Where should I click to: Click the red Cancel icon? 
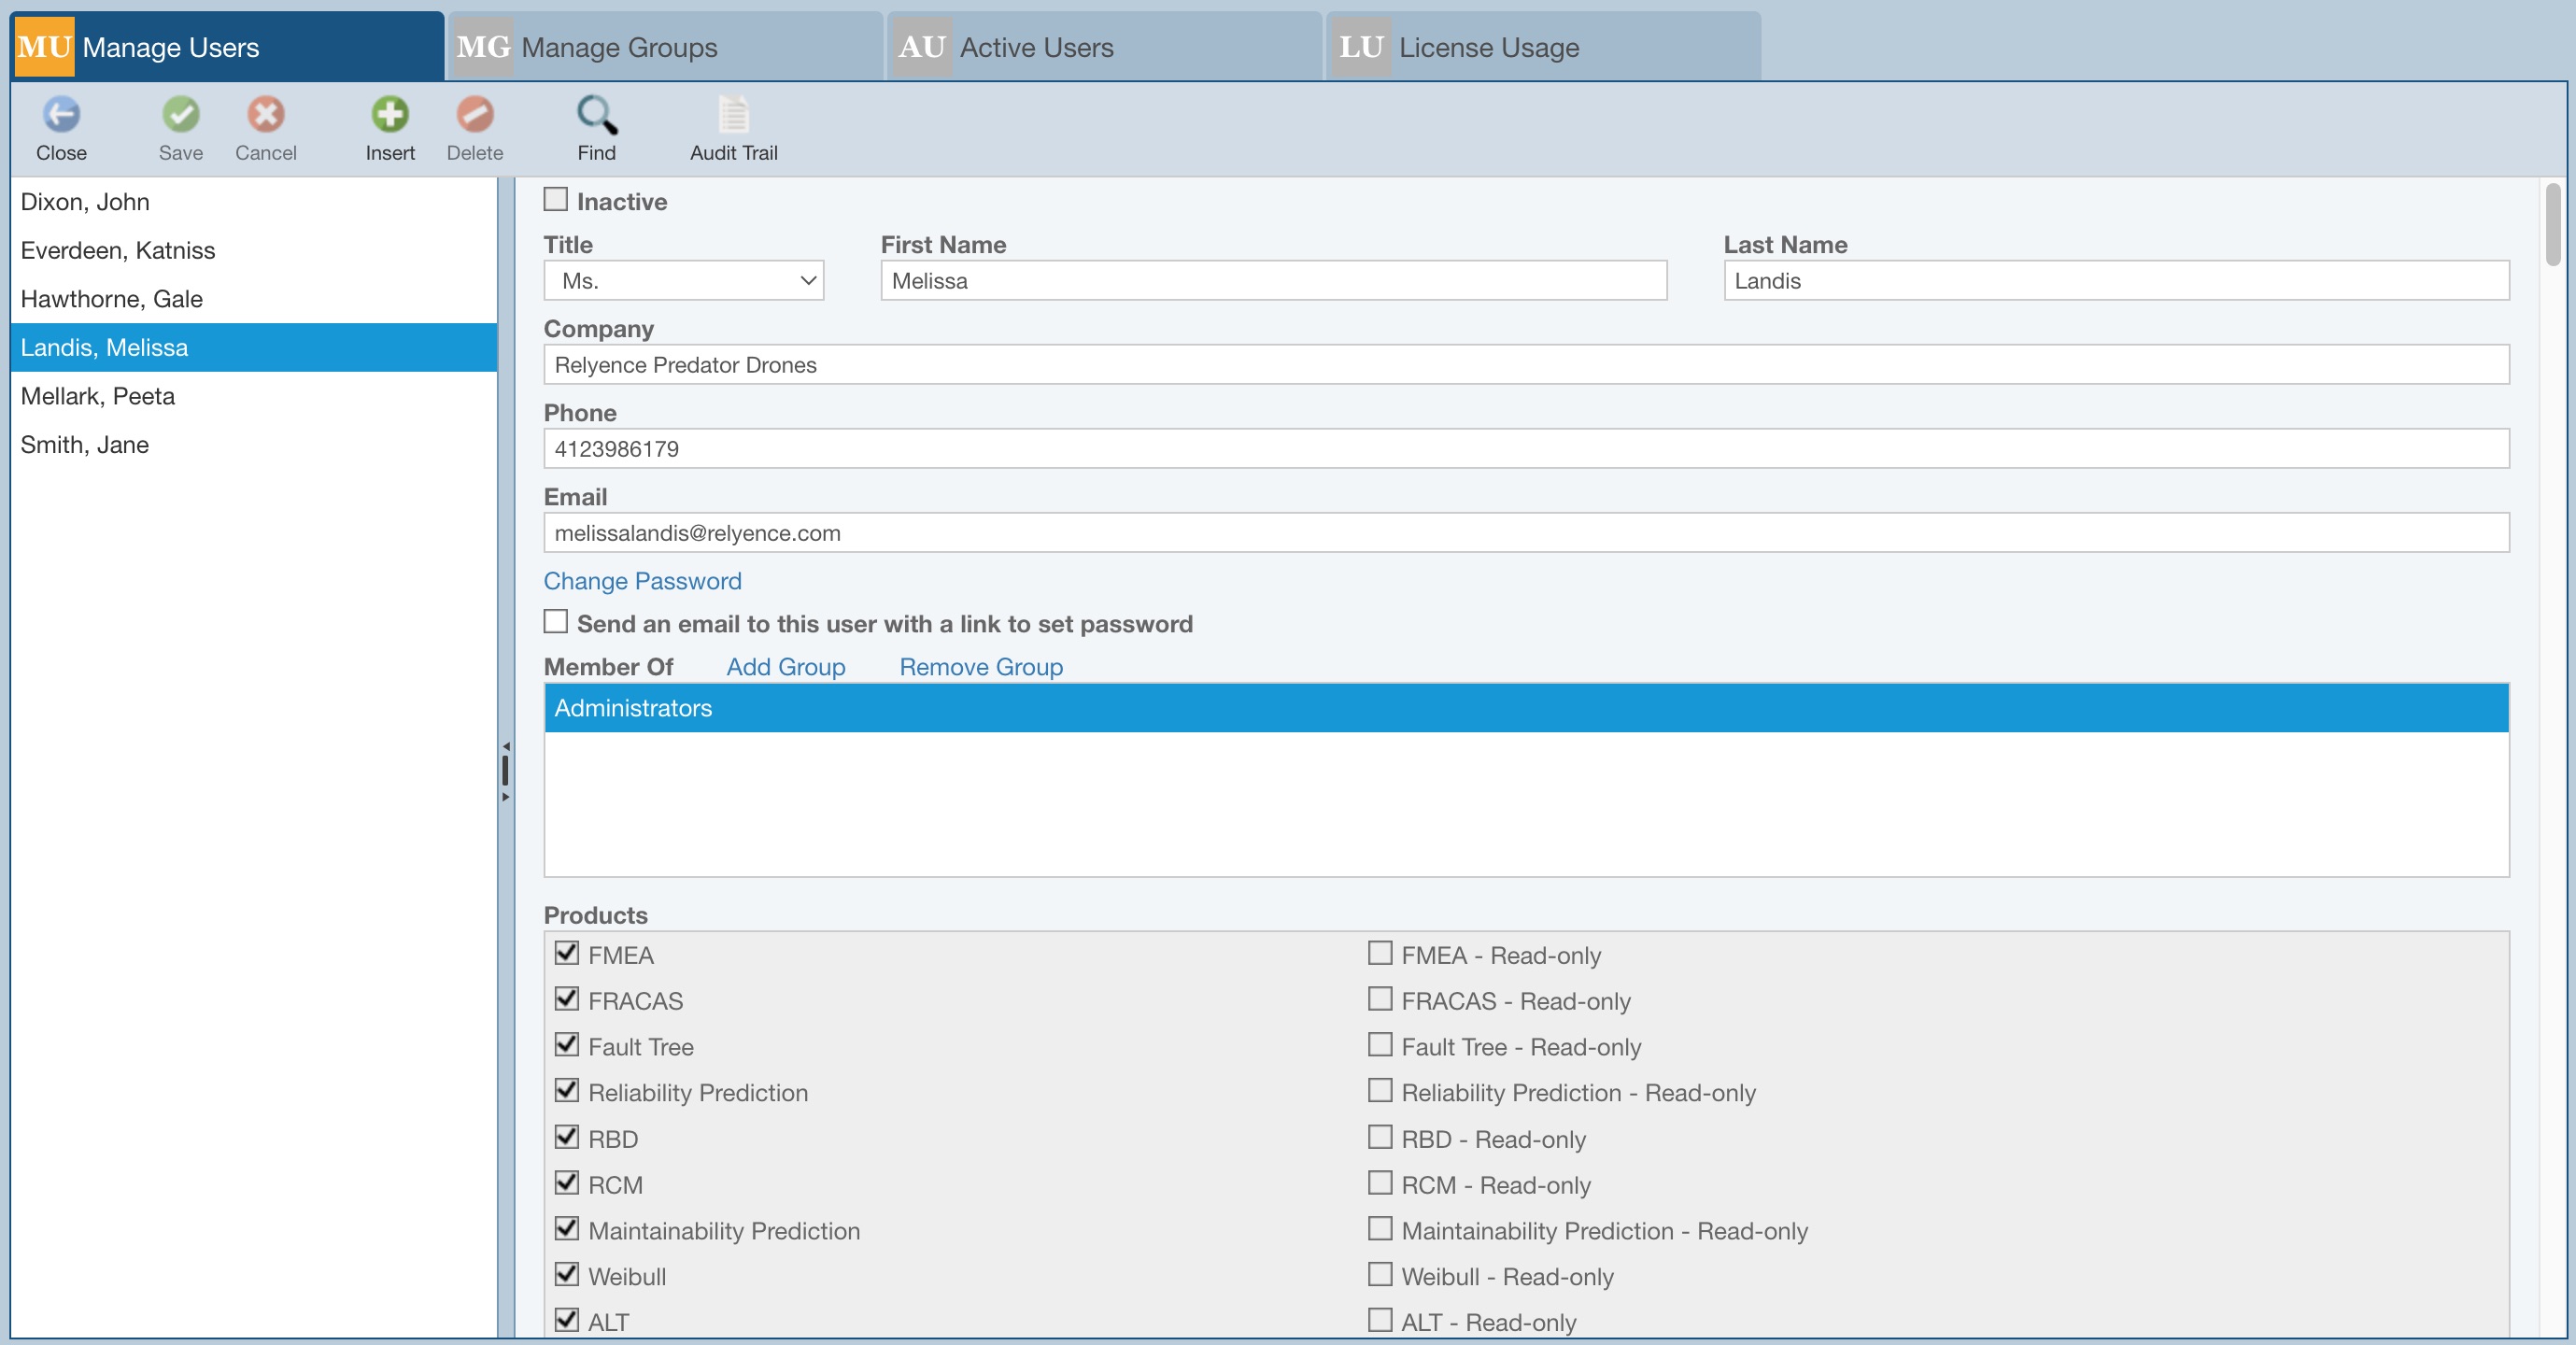pyautogui.click(x=265, y=115)
